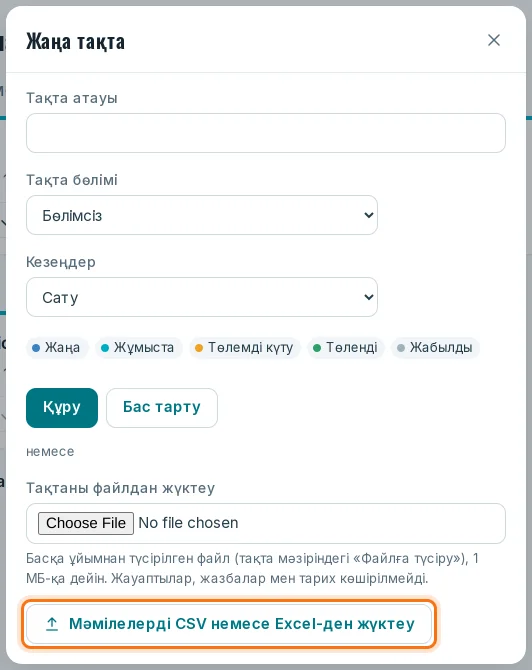Viewport: 532px width, 670px height.
Task: Click the file size hint paragraph
Action: click(x=252, y=568)
